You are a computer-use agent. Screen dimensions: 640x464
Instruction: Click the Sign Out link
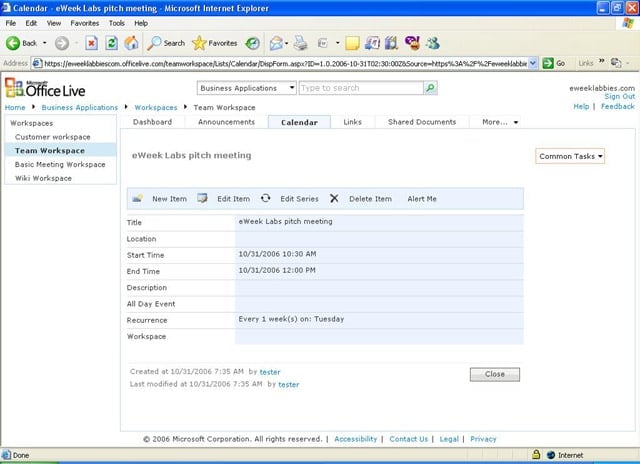coord(620,96)
